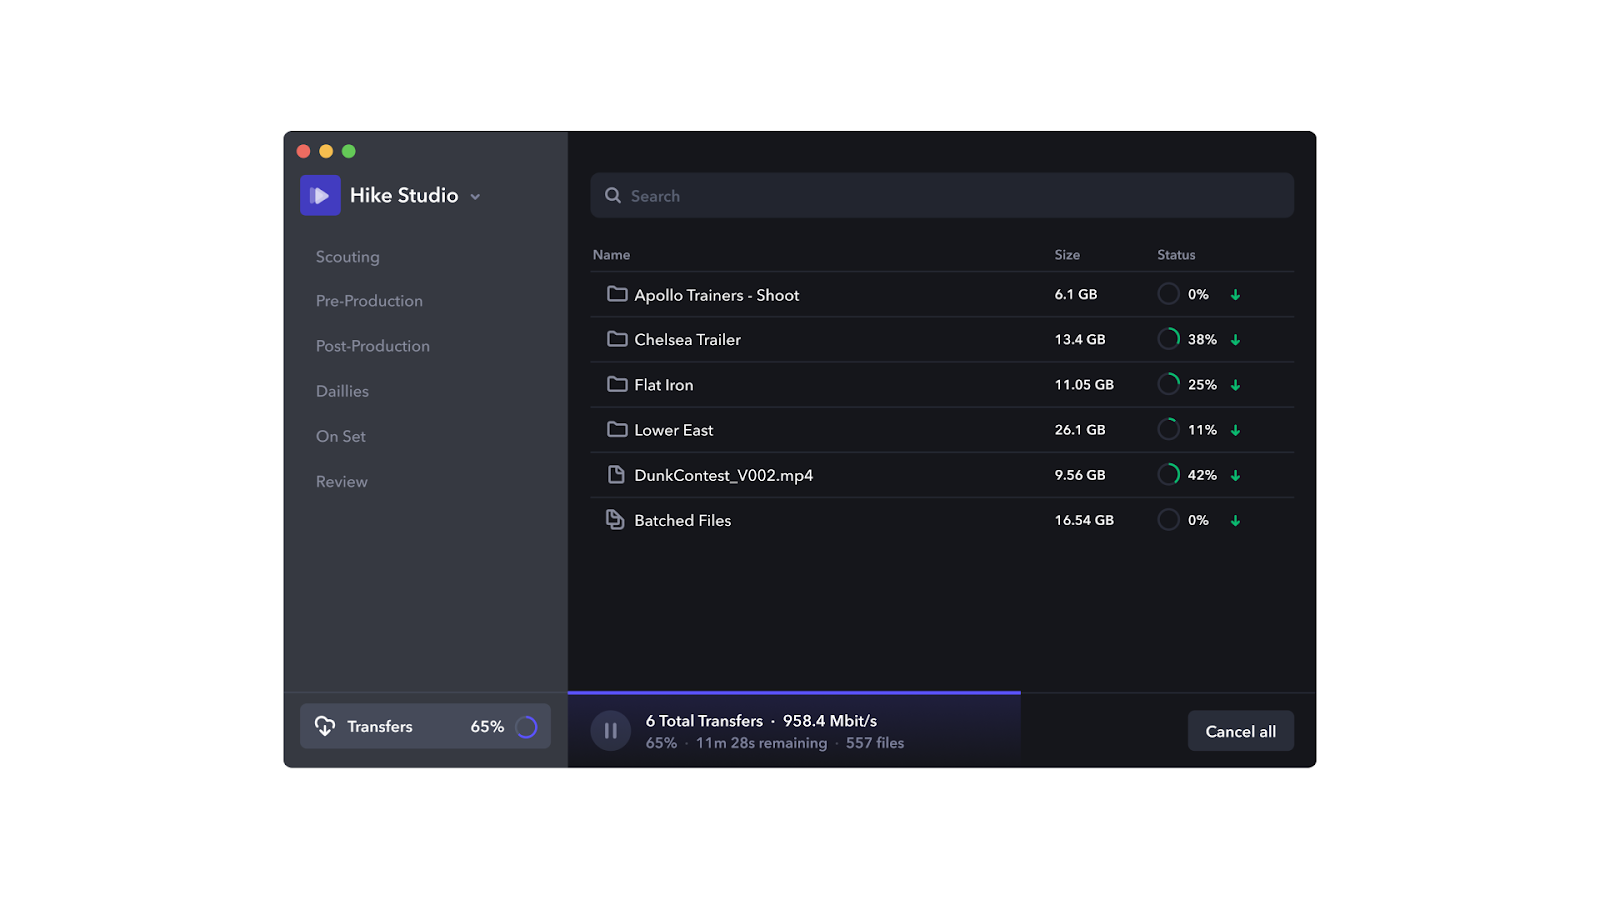Click the 38% progress ring for Chelsea Trailer

pyautogui.click(x=1168, y=339)
